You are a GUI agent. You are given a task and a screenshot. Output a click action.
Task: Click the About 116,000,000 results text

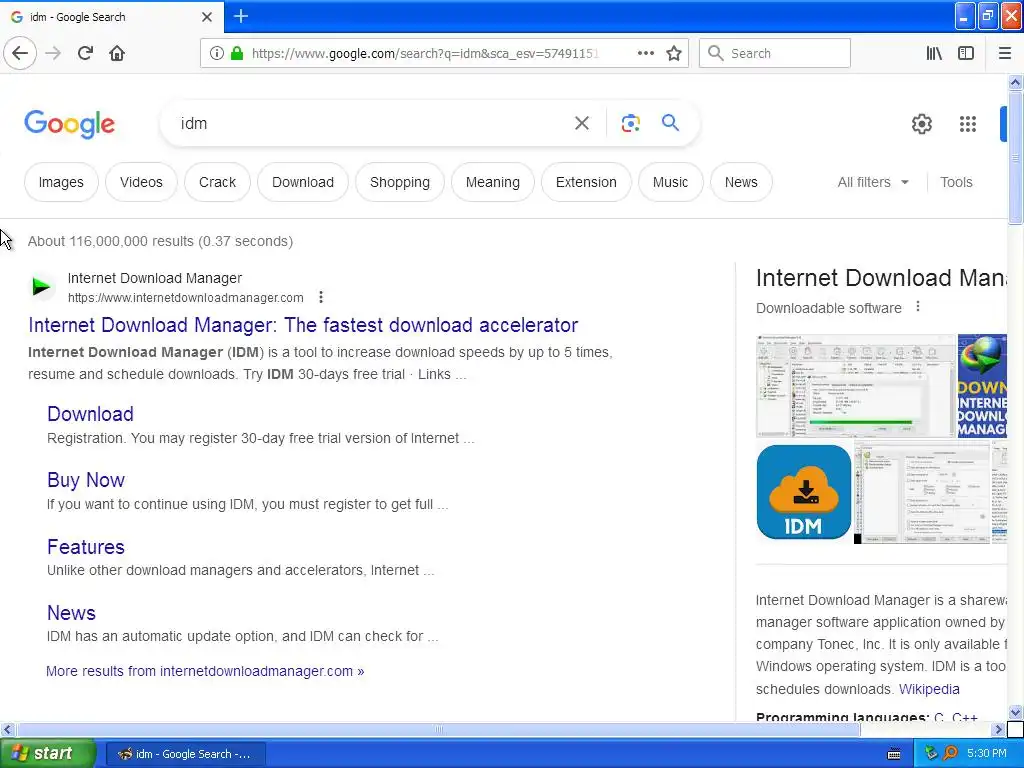pyautogui.click(x=160, y=241)
